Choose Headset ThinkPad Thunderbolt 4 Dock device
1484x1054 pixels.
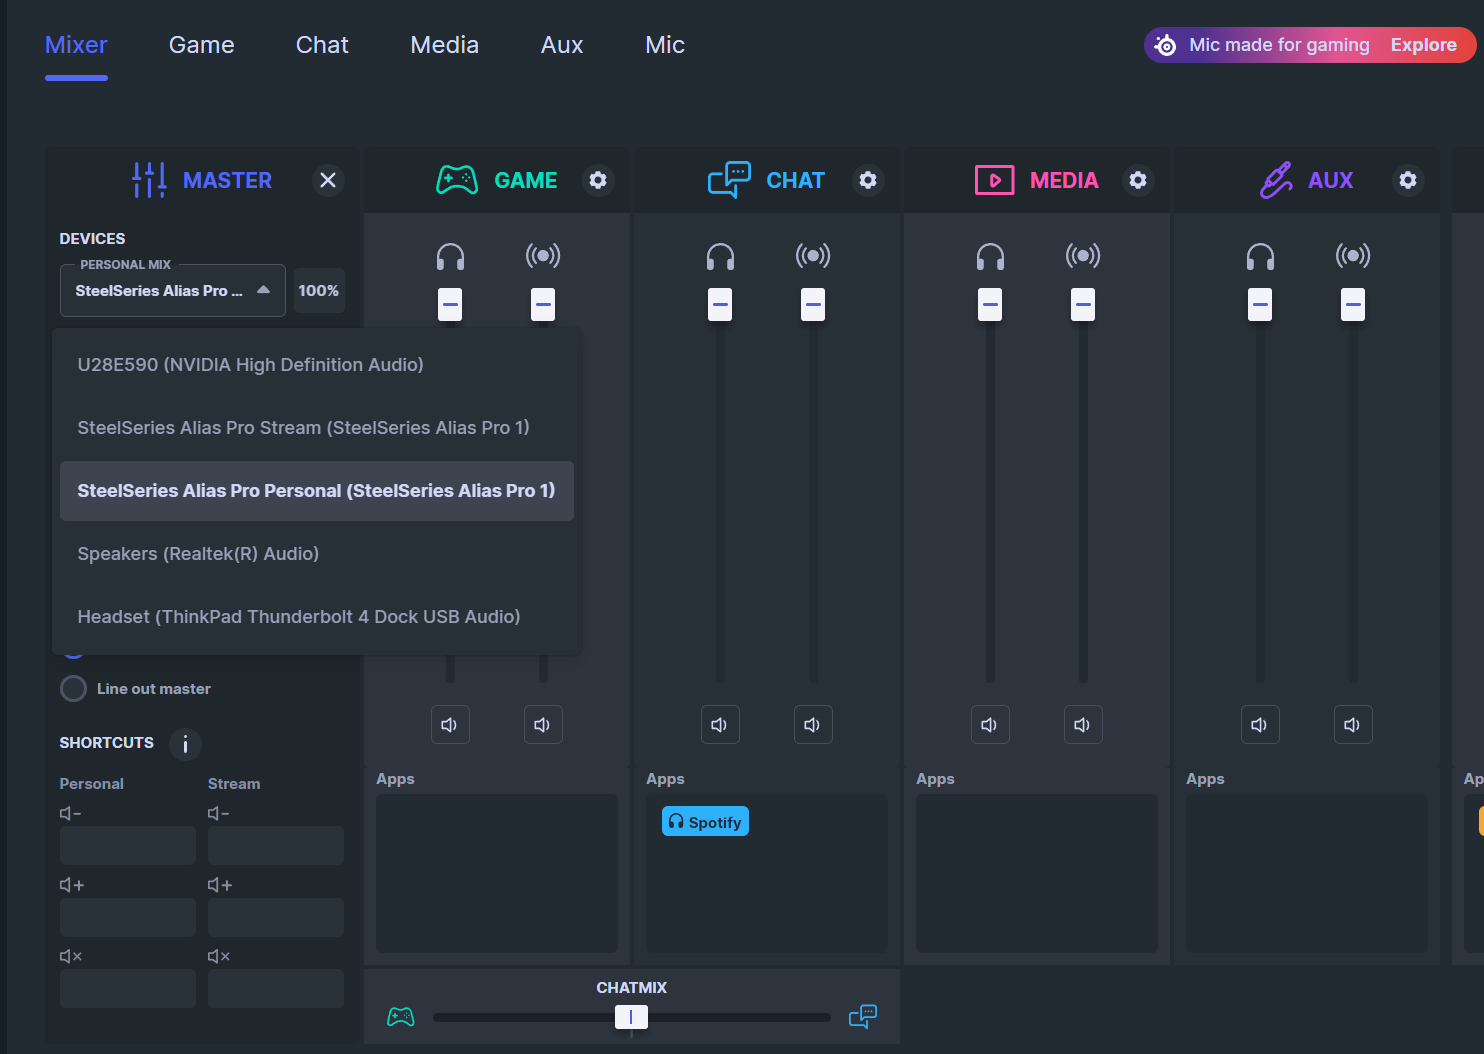tap(317, 617)
